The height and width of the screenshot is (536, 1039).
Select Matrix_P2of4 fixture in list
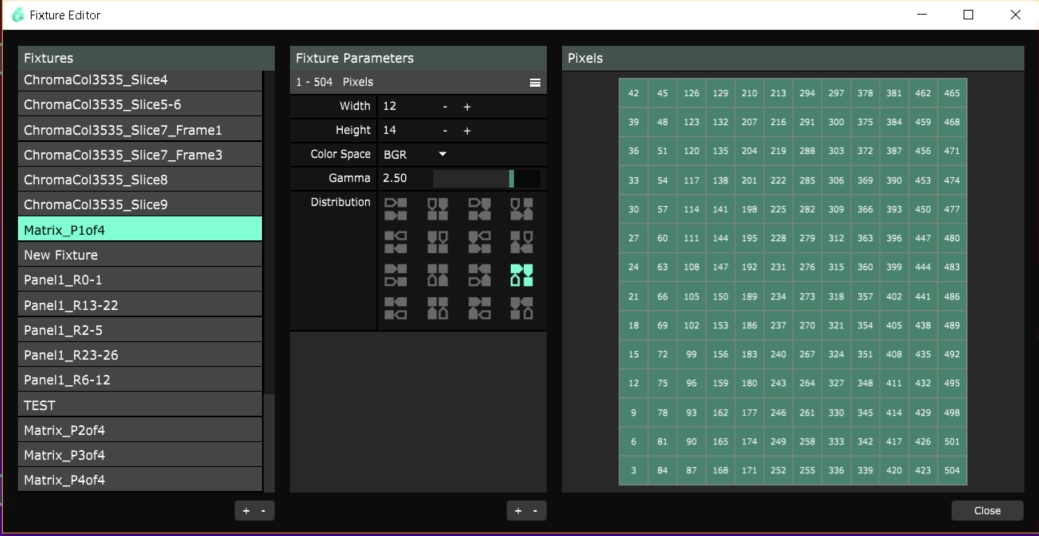pos(140,430)
